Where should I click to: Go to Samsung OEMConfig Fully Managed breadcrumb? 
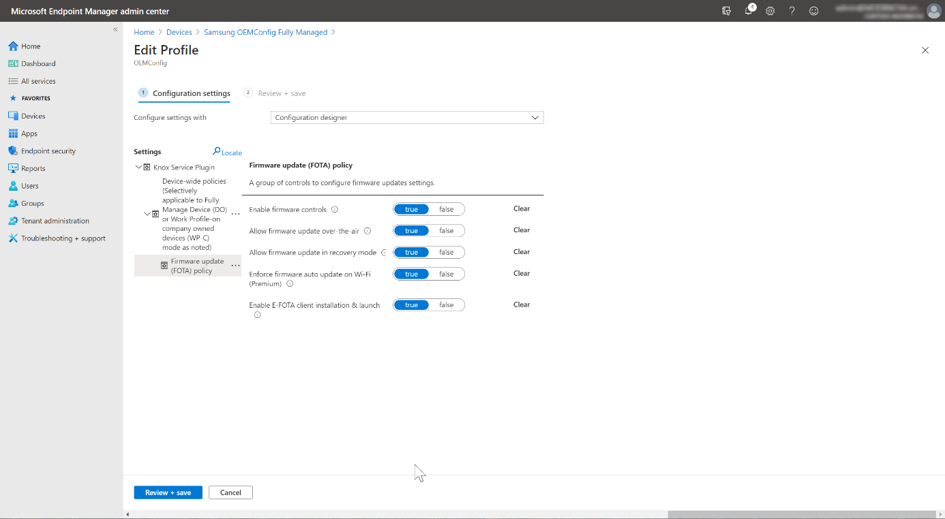pos(265,32)
